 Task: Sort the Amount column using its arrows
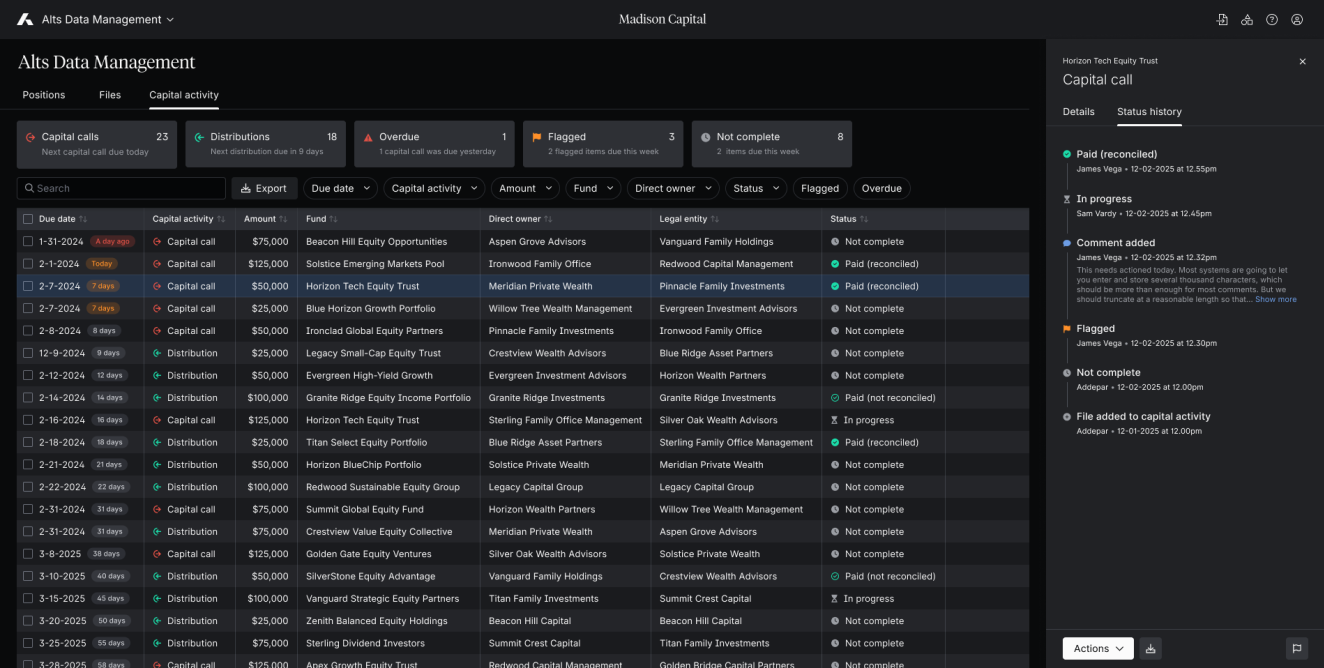tap(284, 219)
